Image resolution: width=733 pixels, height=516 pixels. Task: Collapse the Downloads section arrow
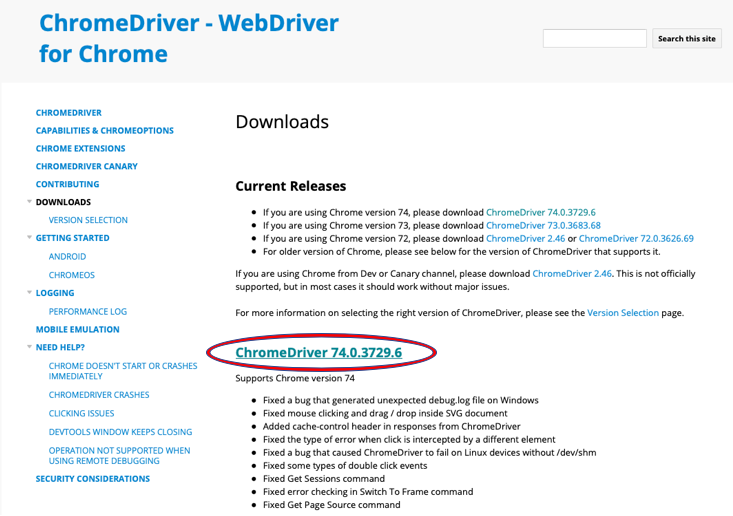point(29,201)
